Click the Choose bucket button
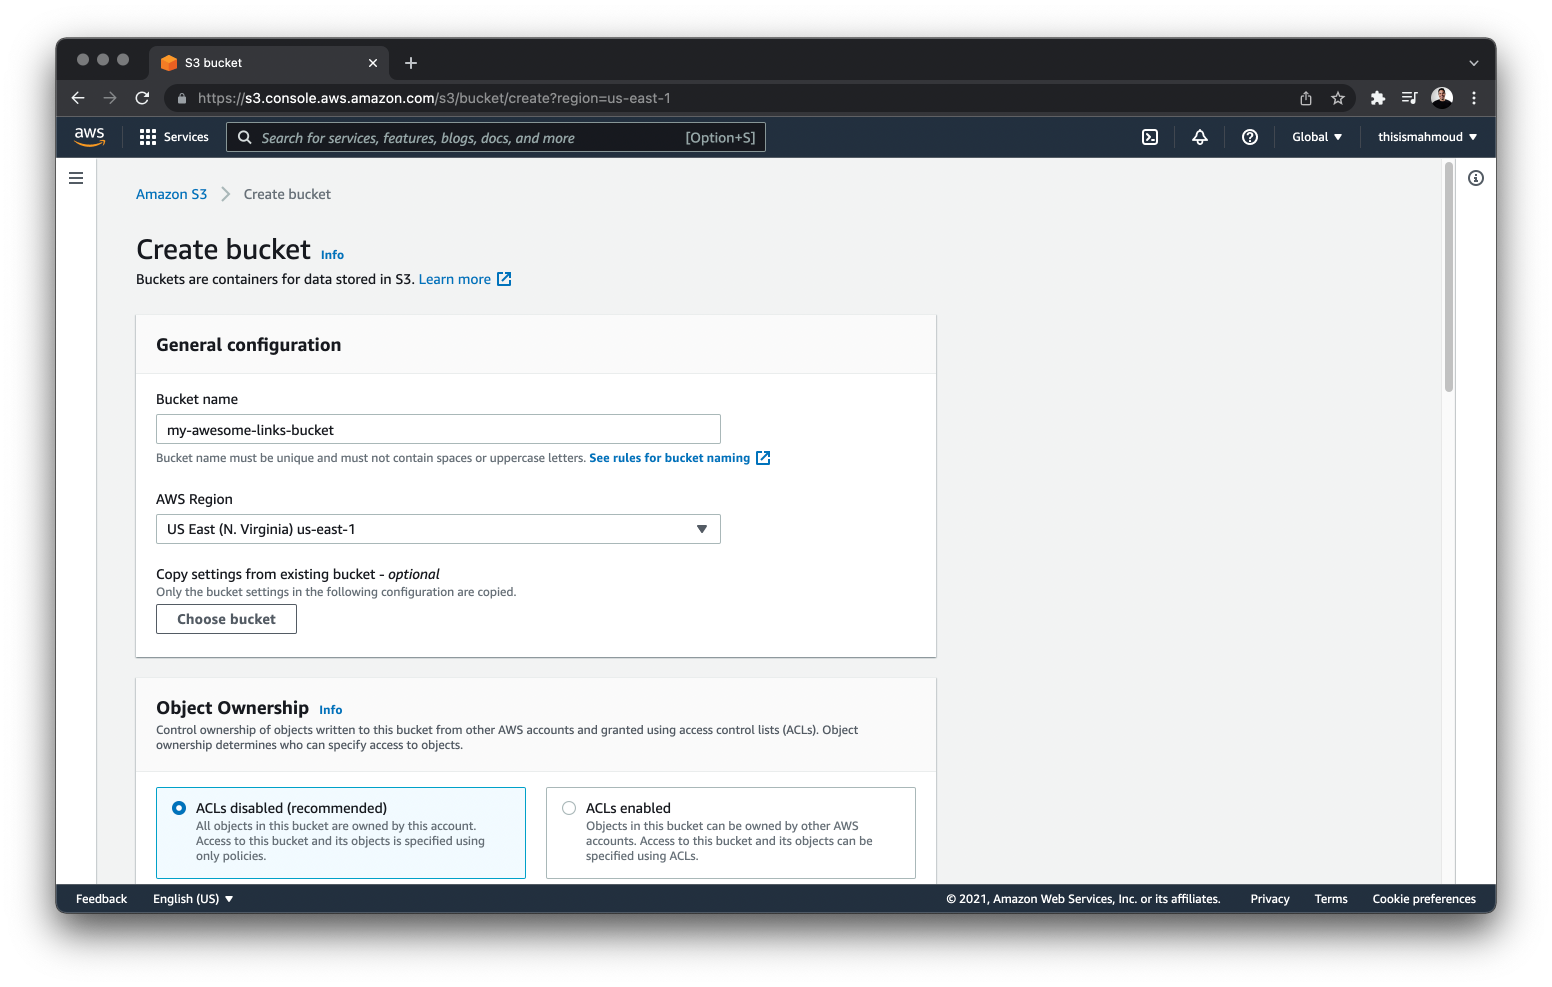 pos(226,618)
